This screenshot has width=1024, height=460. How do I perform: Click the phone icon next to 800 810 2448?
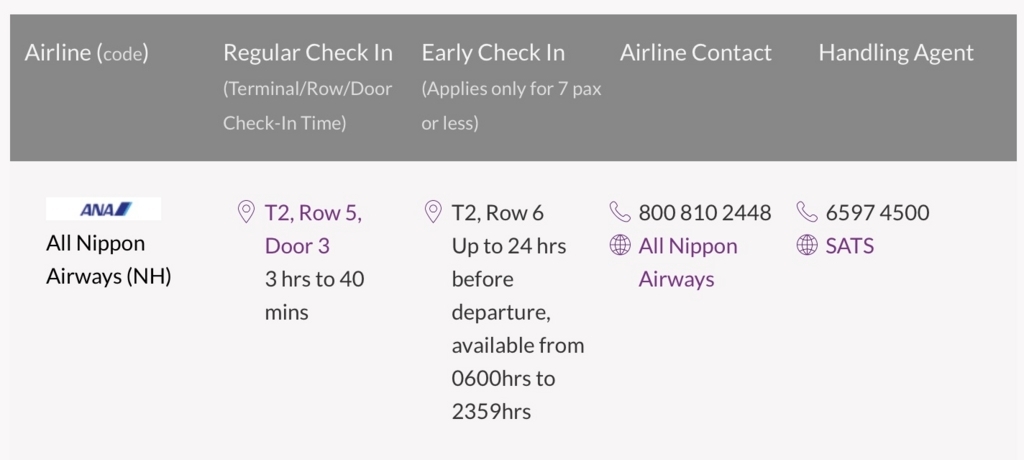coord(620,212)
